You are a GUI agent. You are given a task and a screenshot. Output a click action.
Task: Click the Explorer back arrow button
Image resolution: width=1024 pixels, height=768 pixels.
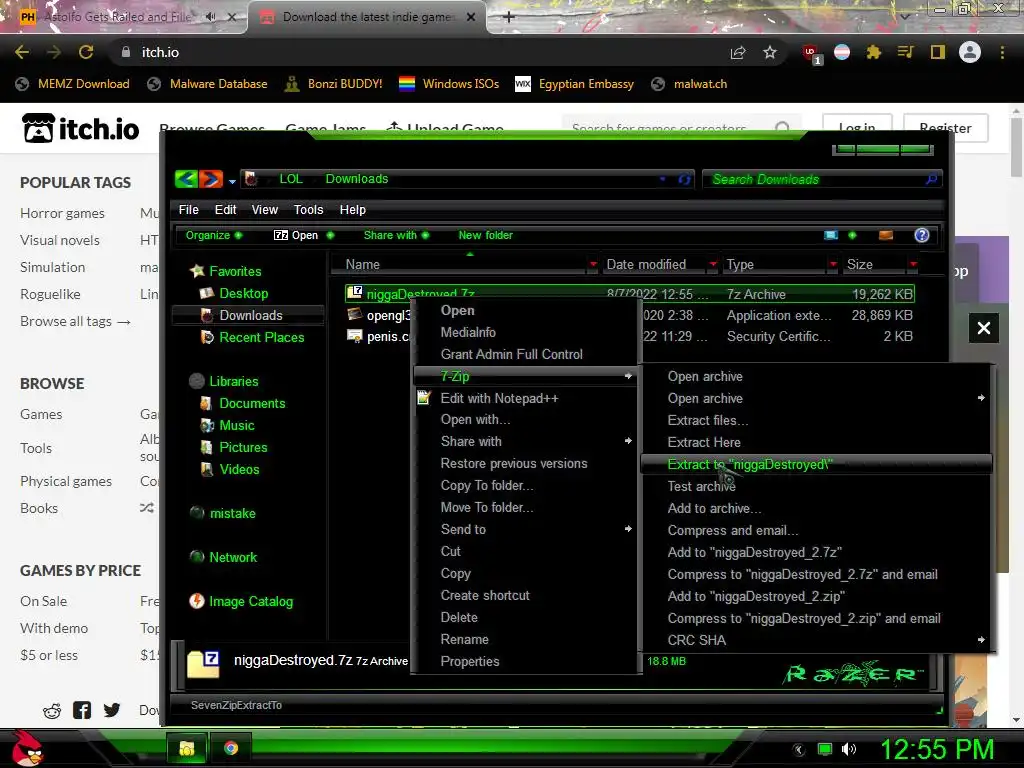pos(186,178)
